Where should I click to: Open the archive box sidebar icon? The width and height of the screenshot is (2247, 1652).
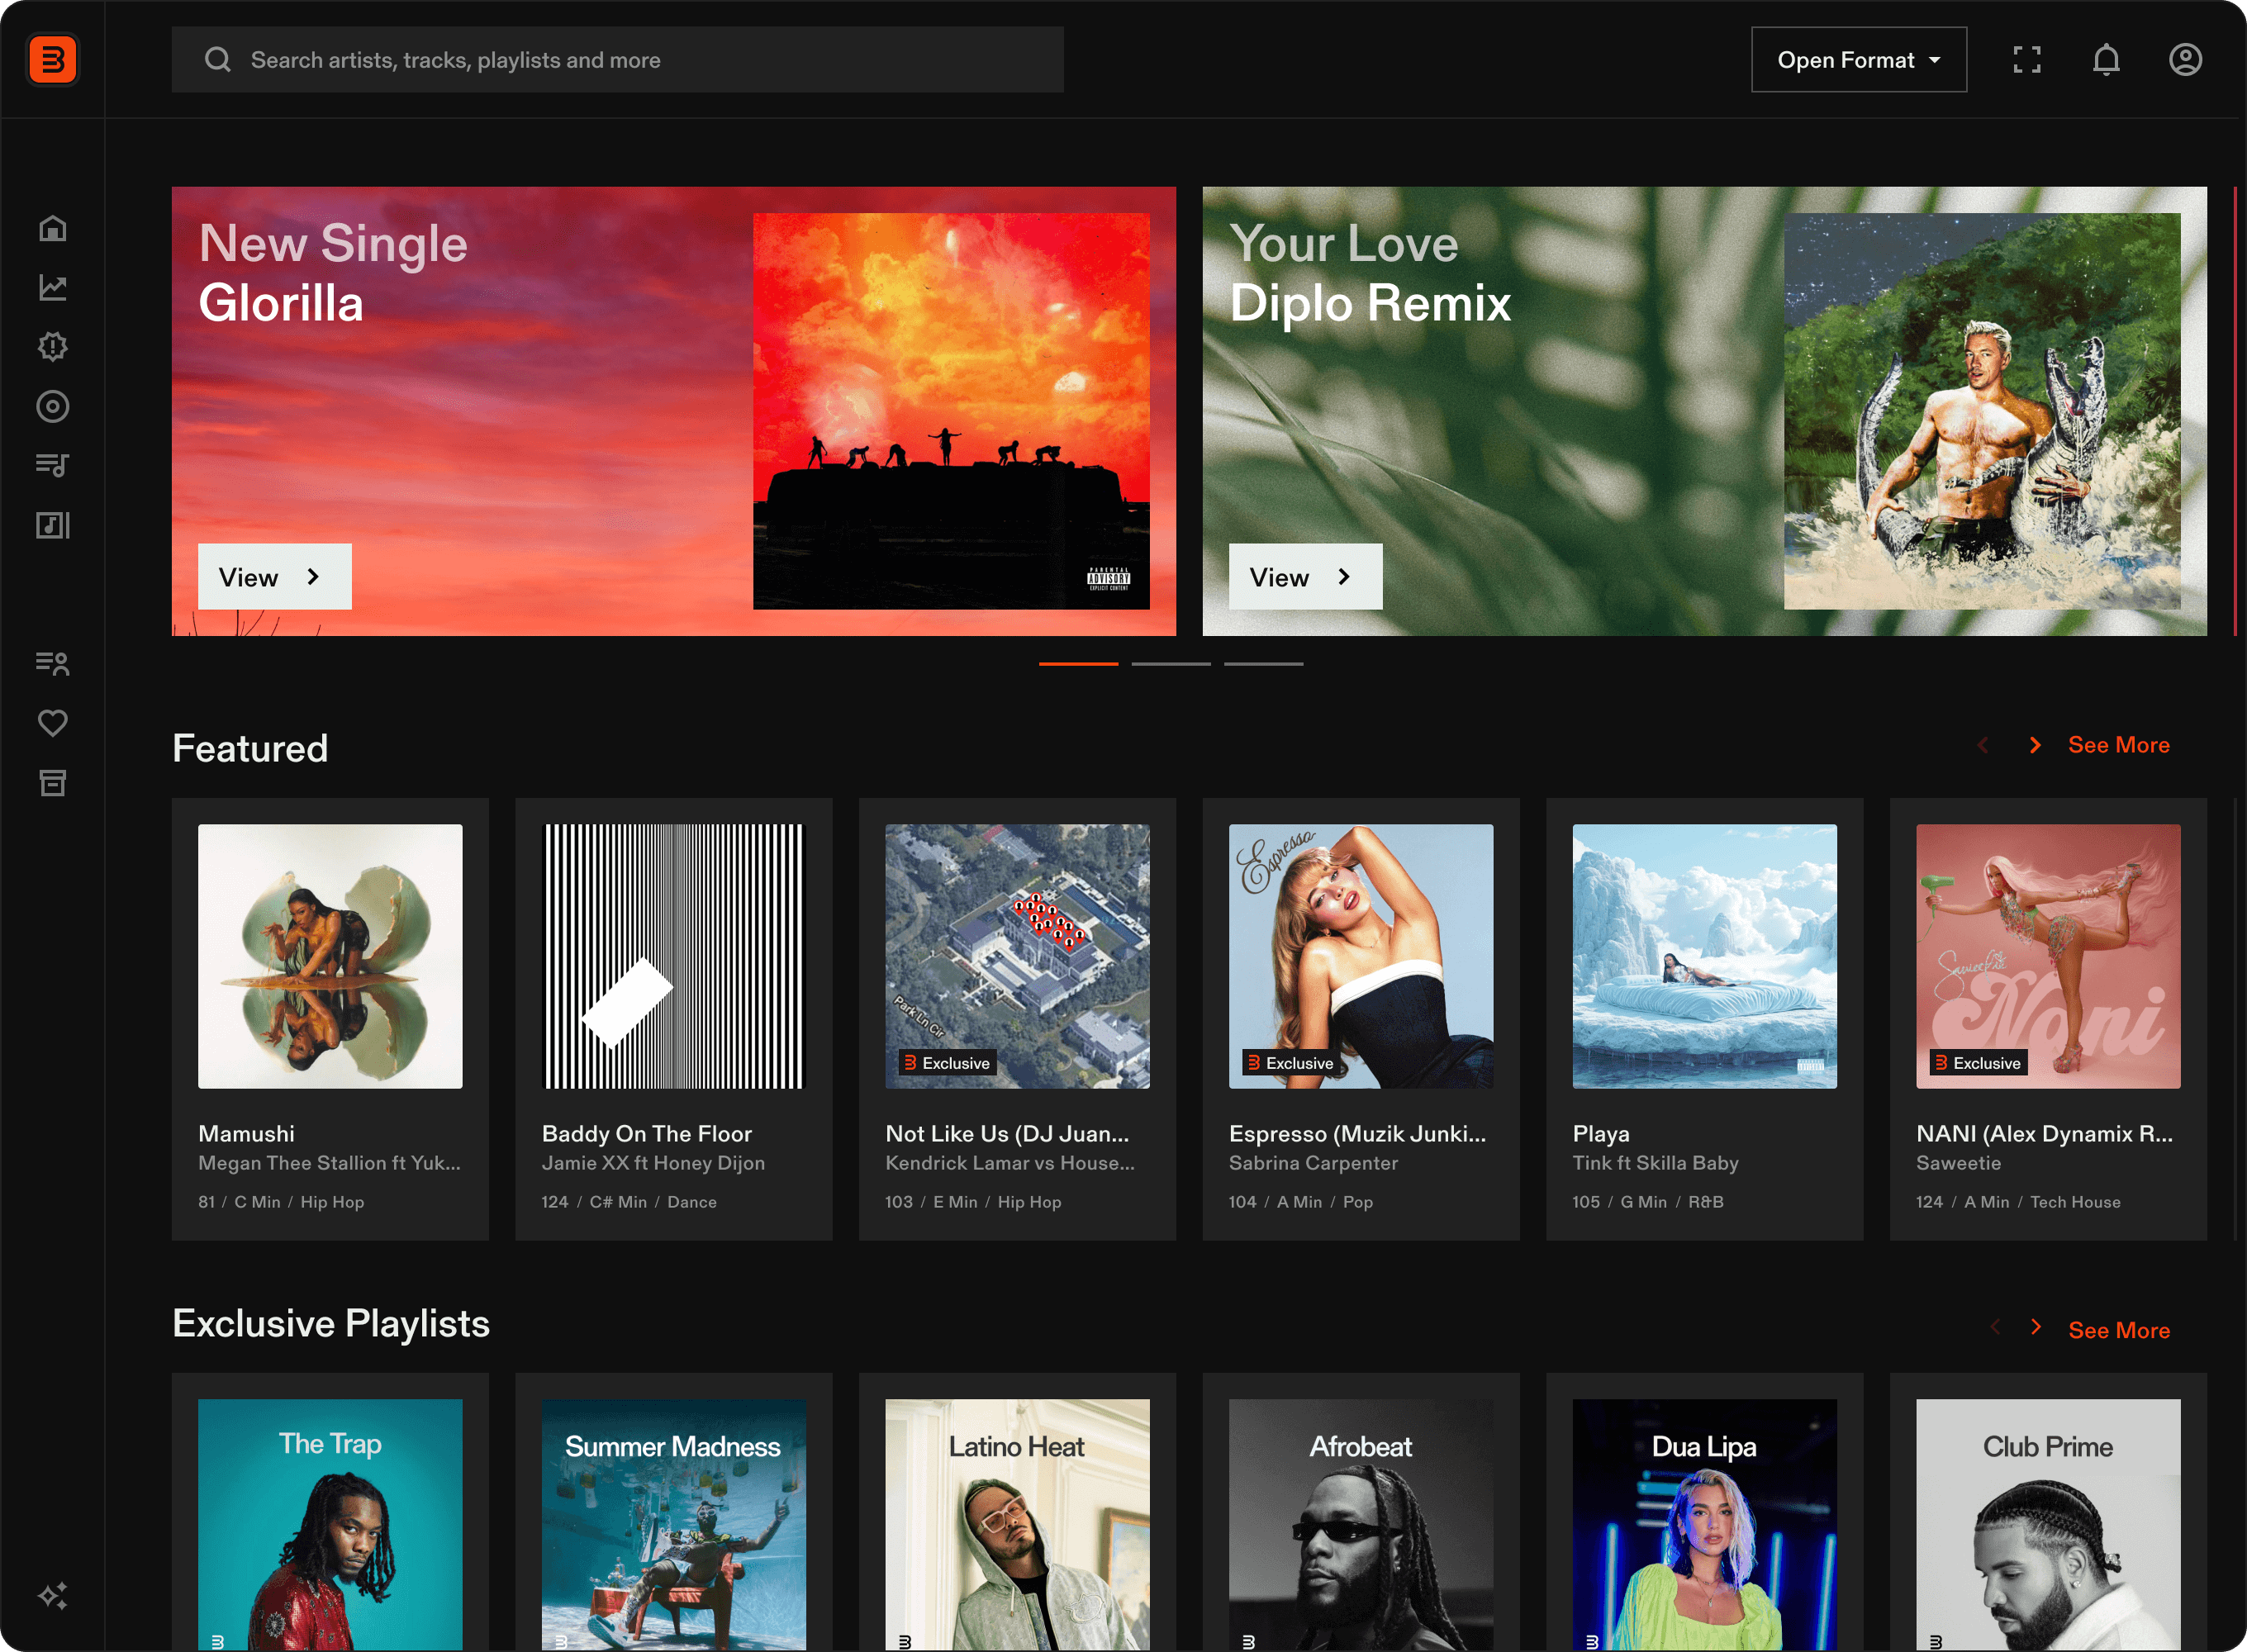[x=53, y=783]
